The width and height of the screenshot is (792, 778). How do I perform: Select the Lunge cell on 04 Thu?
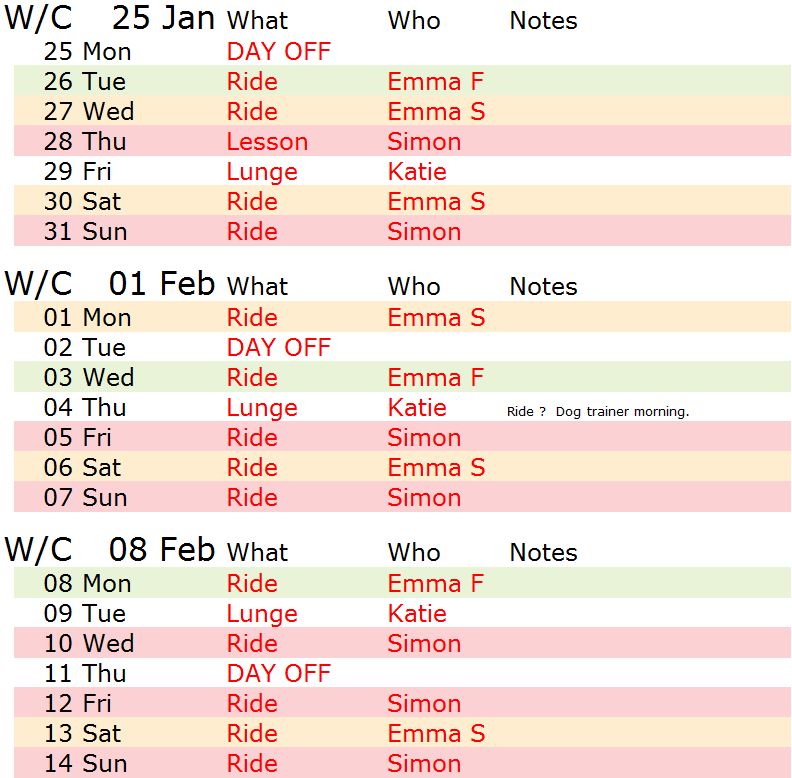(262, 408)
